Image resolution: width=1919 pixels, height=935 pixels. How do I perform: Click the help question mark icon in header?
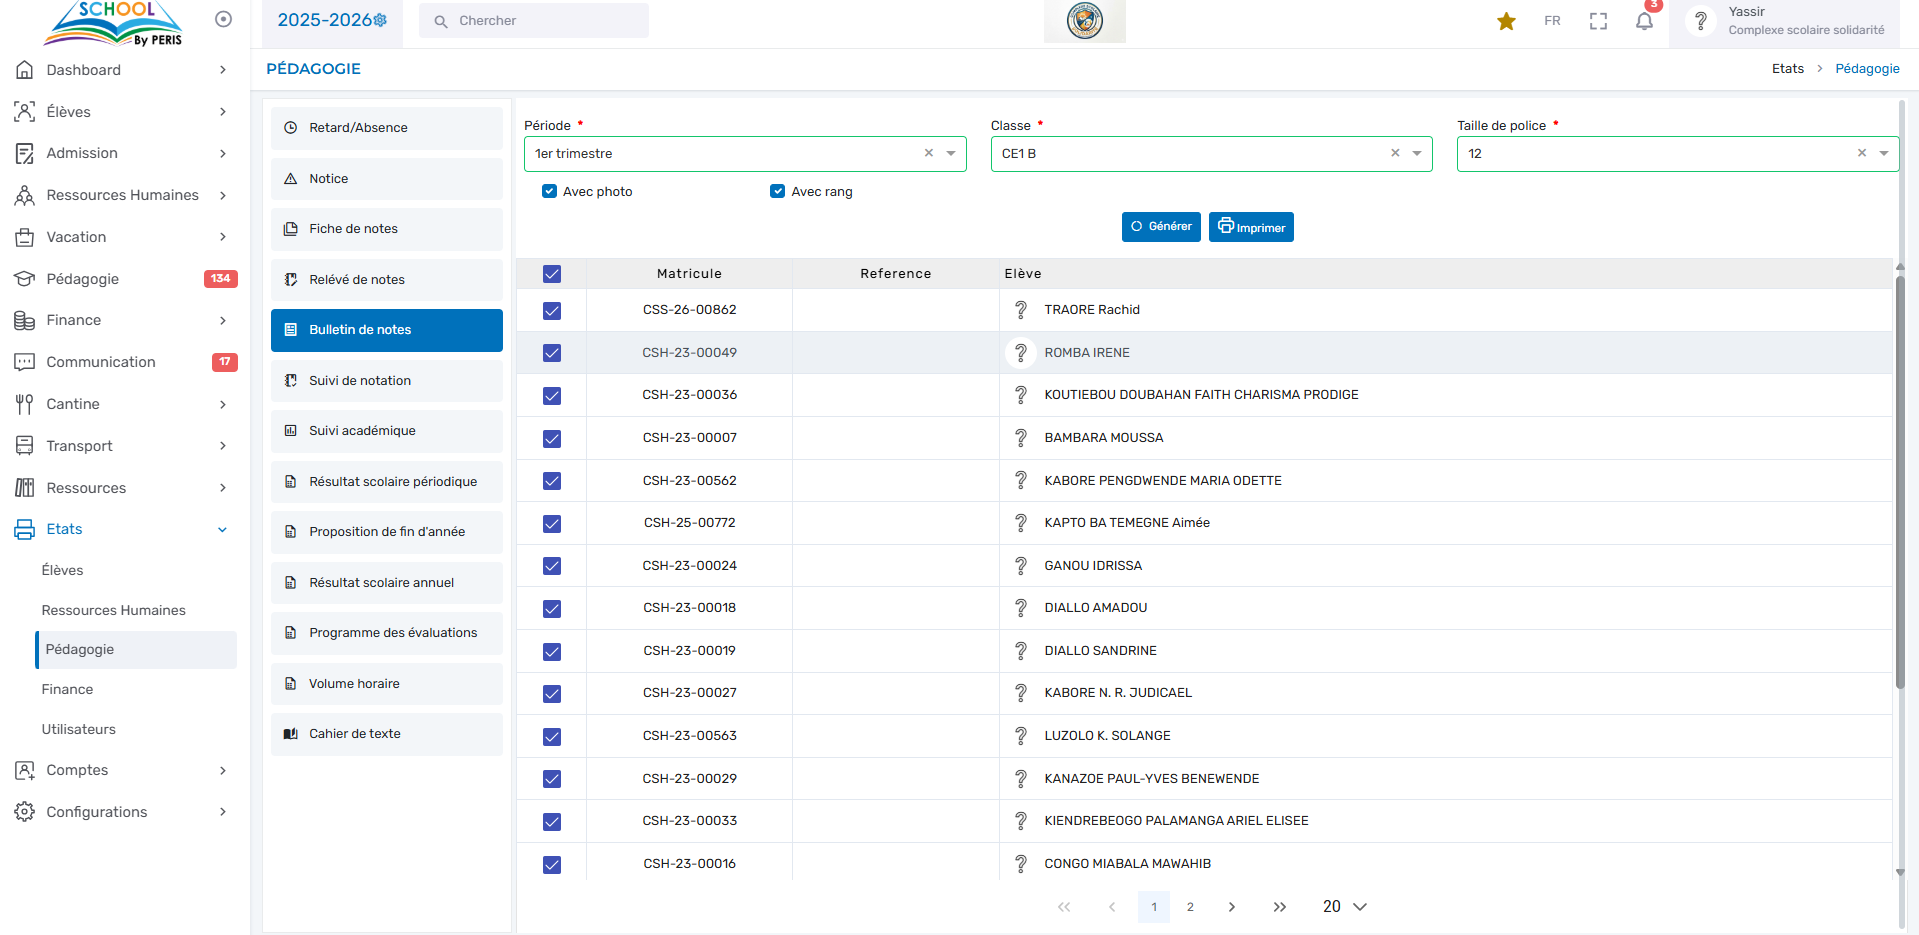point(1700,21)
